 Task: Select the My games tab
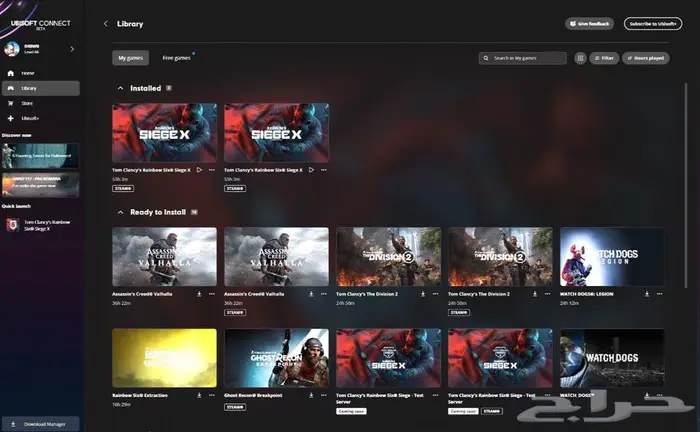point(130,58)
